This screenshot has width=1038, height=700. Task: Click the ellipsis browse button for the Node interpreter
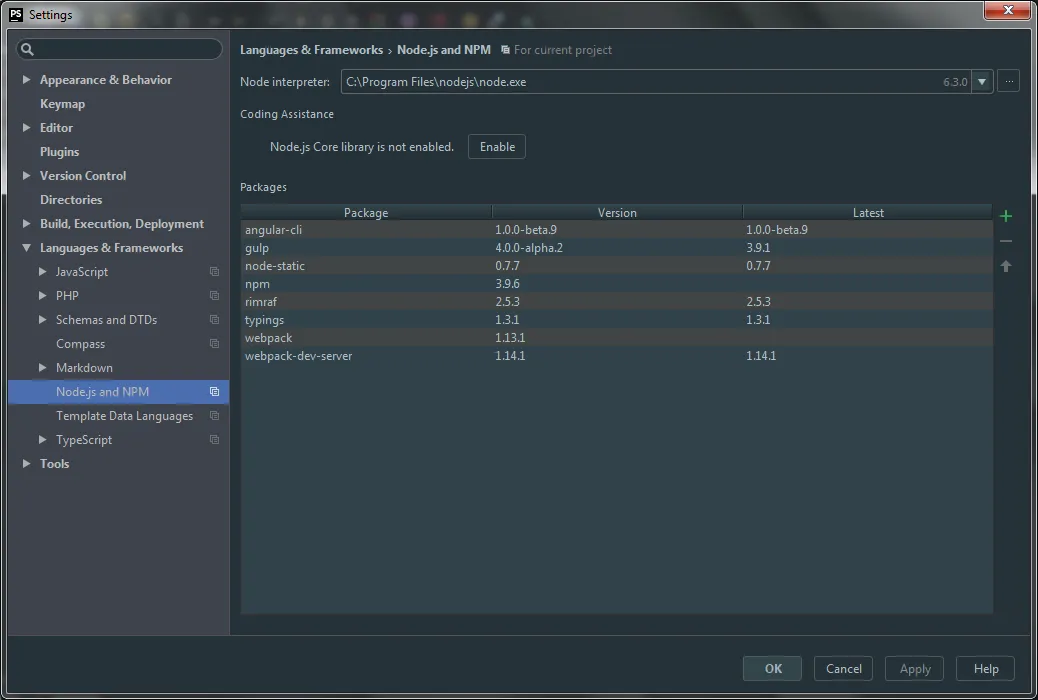(1008, 81)
